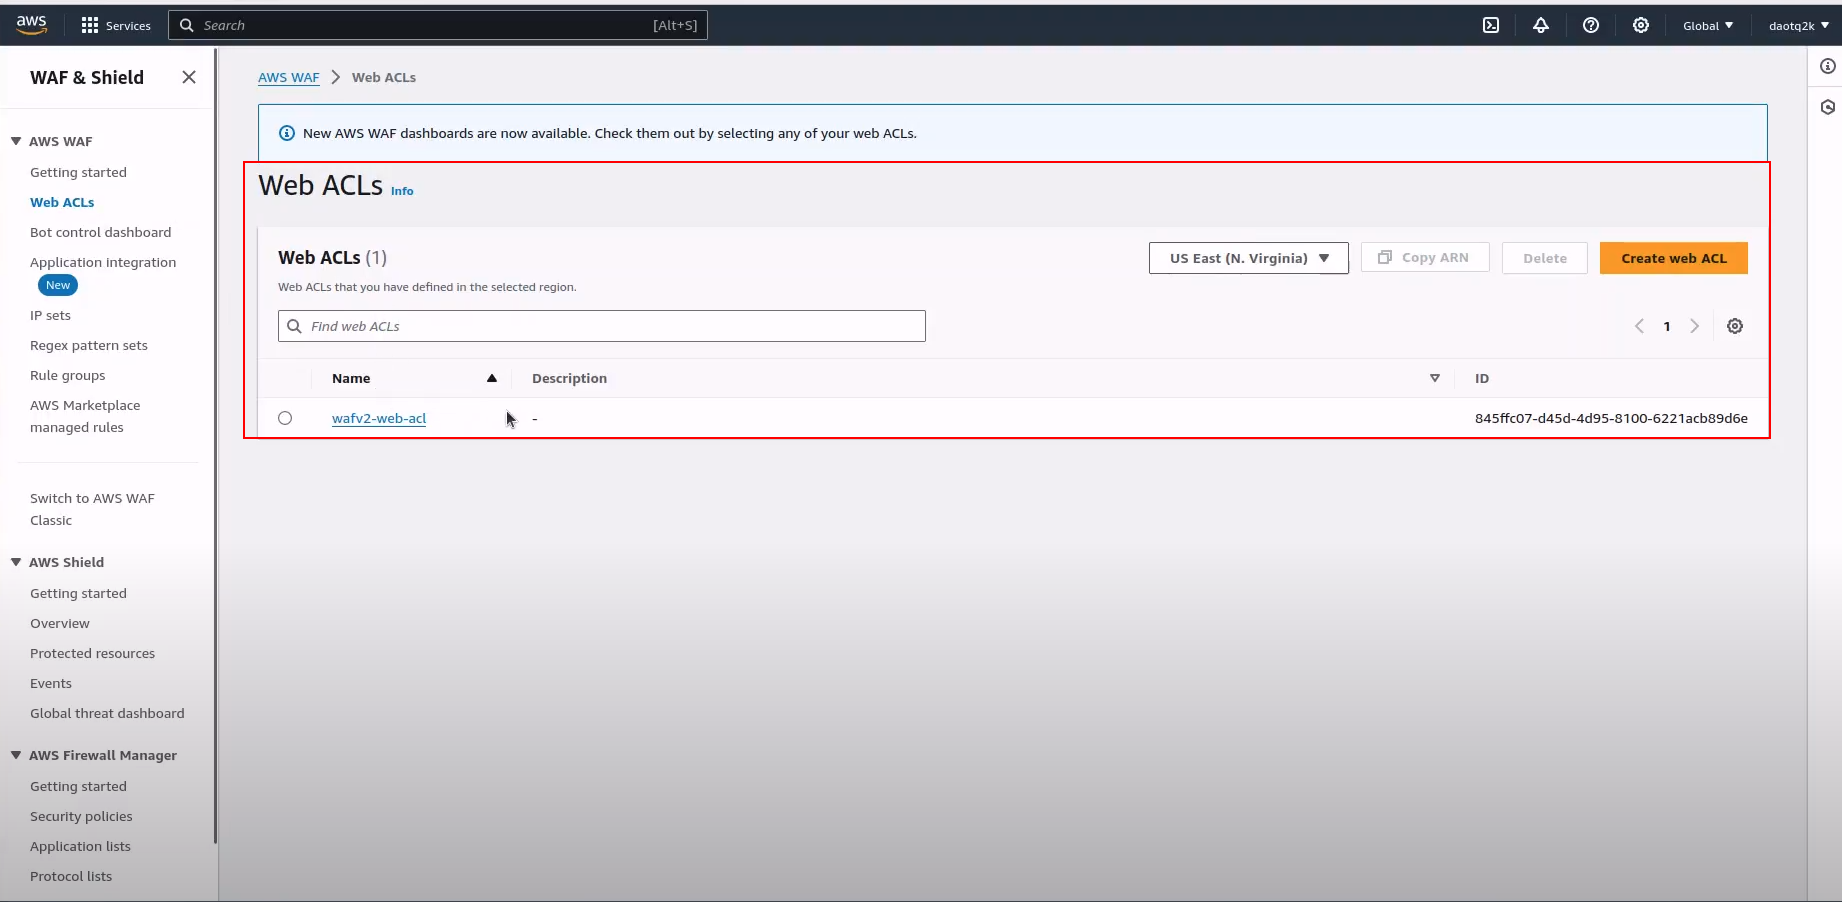Click the sidebar vertical scrollbar
The image size is (1842, 902).
click(215, 446)
